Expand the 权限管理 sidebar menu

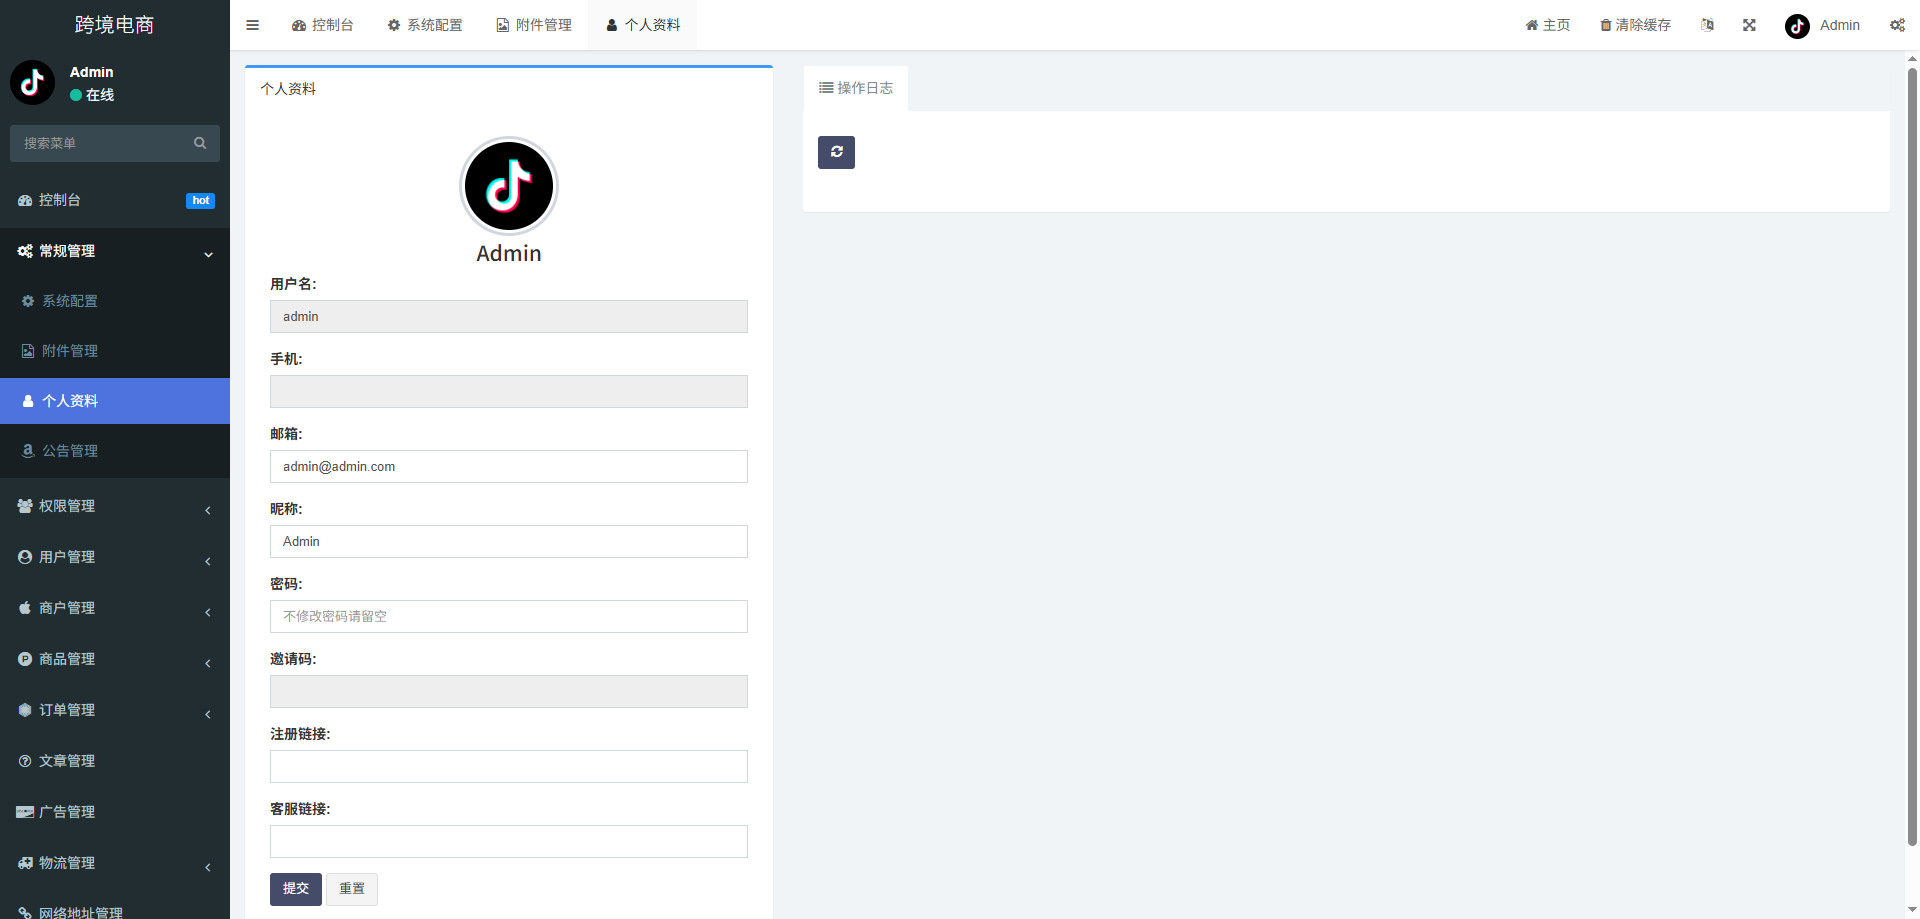(x=115, y=507)
